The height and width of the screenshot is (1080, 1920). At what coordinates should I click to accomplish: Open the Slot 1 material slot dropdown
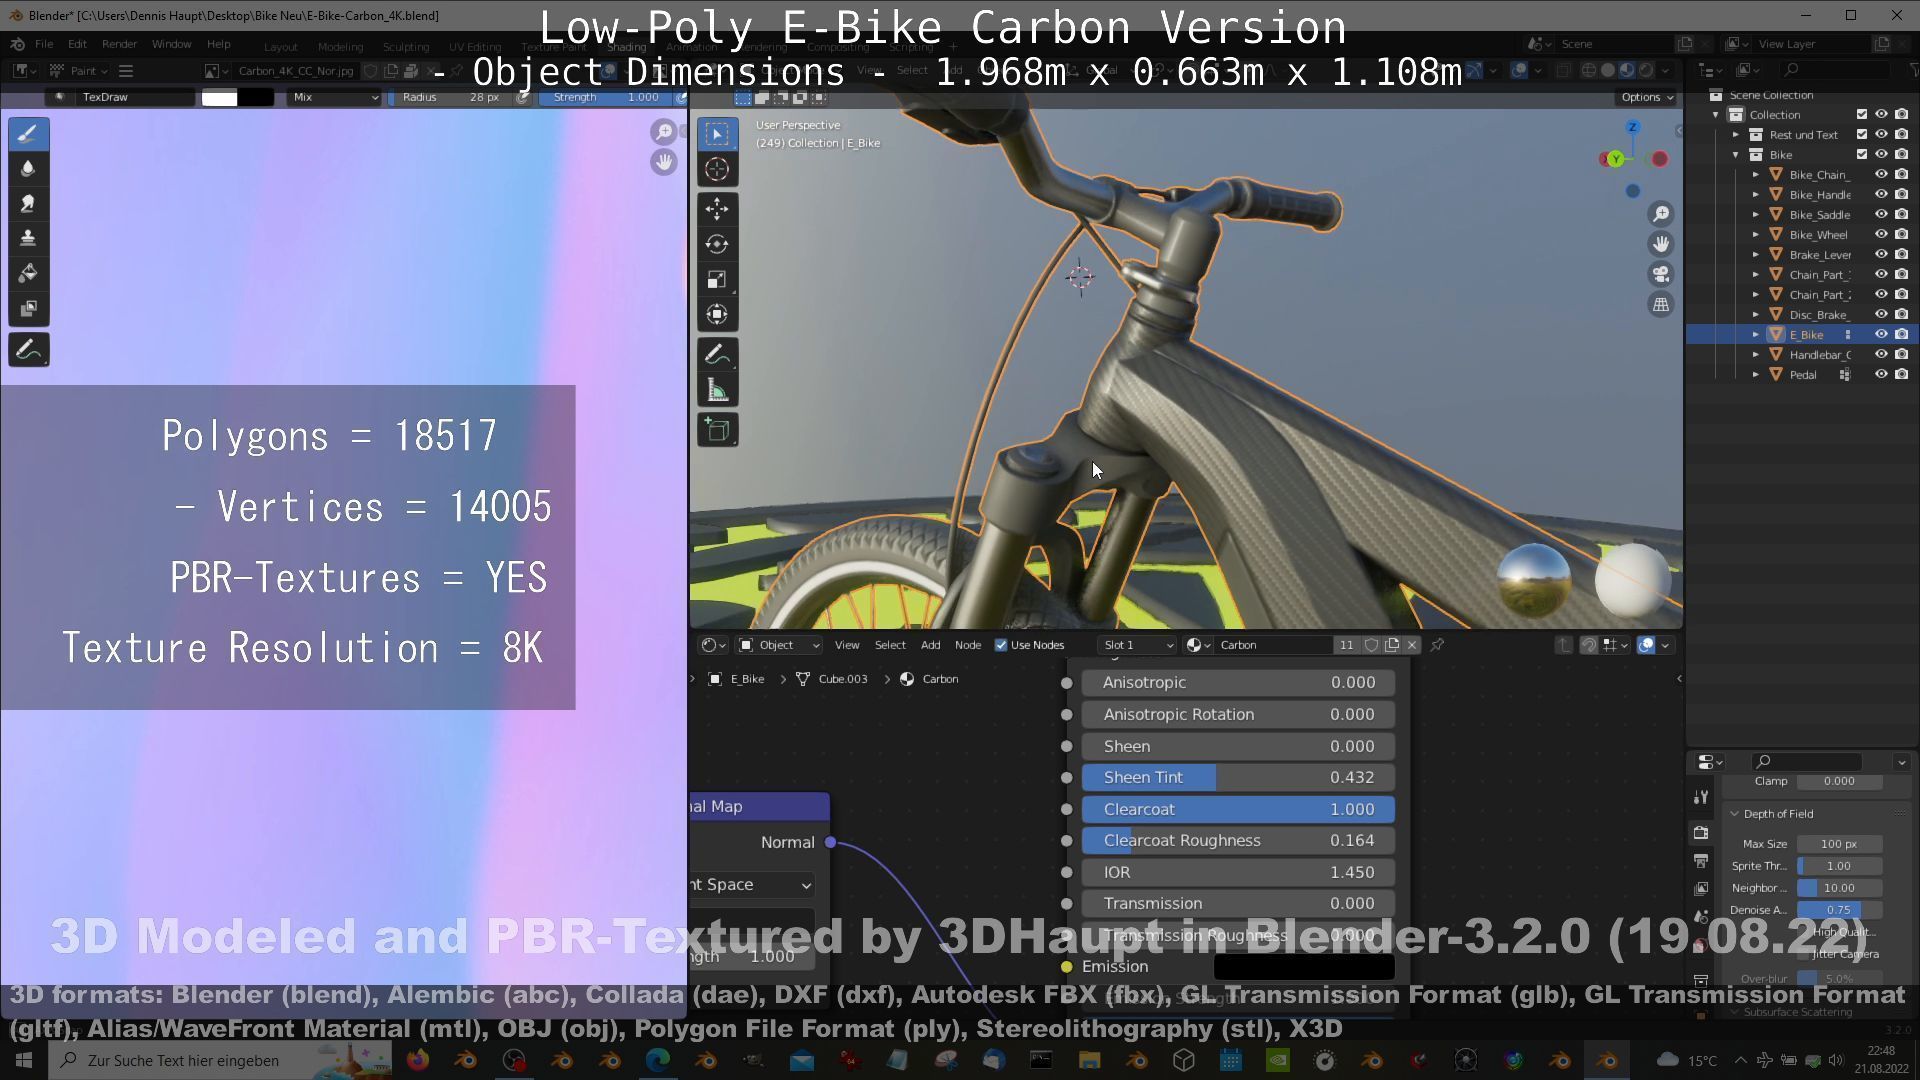[1137, 645]
